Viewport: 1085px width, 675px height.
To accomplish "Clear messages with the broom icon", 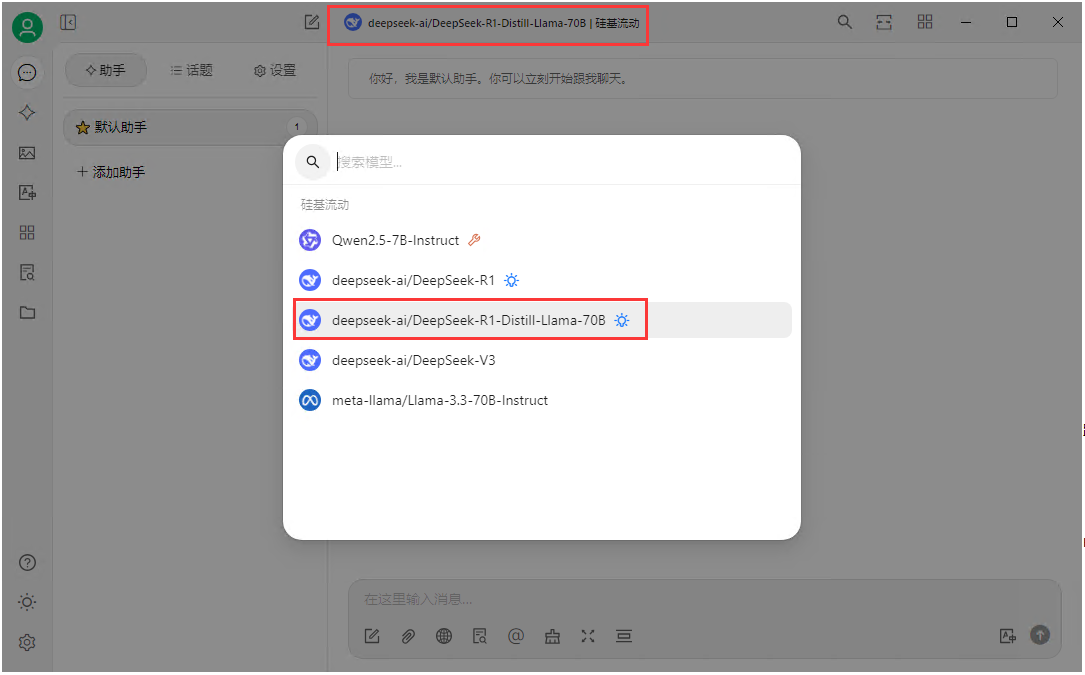I will (551, 636).
